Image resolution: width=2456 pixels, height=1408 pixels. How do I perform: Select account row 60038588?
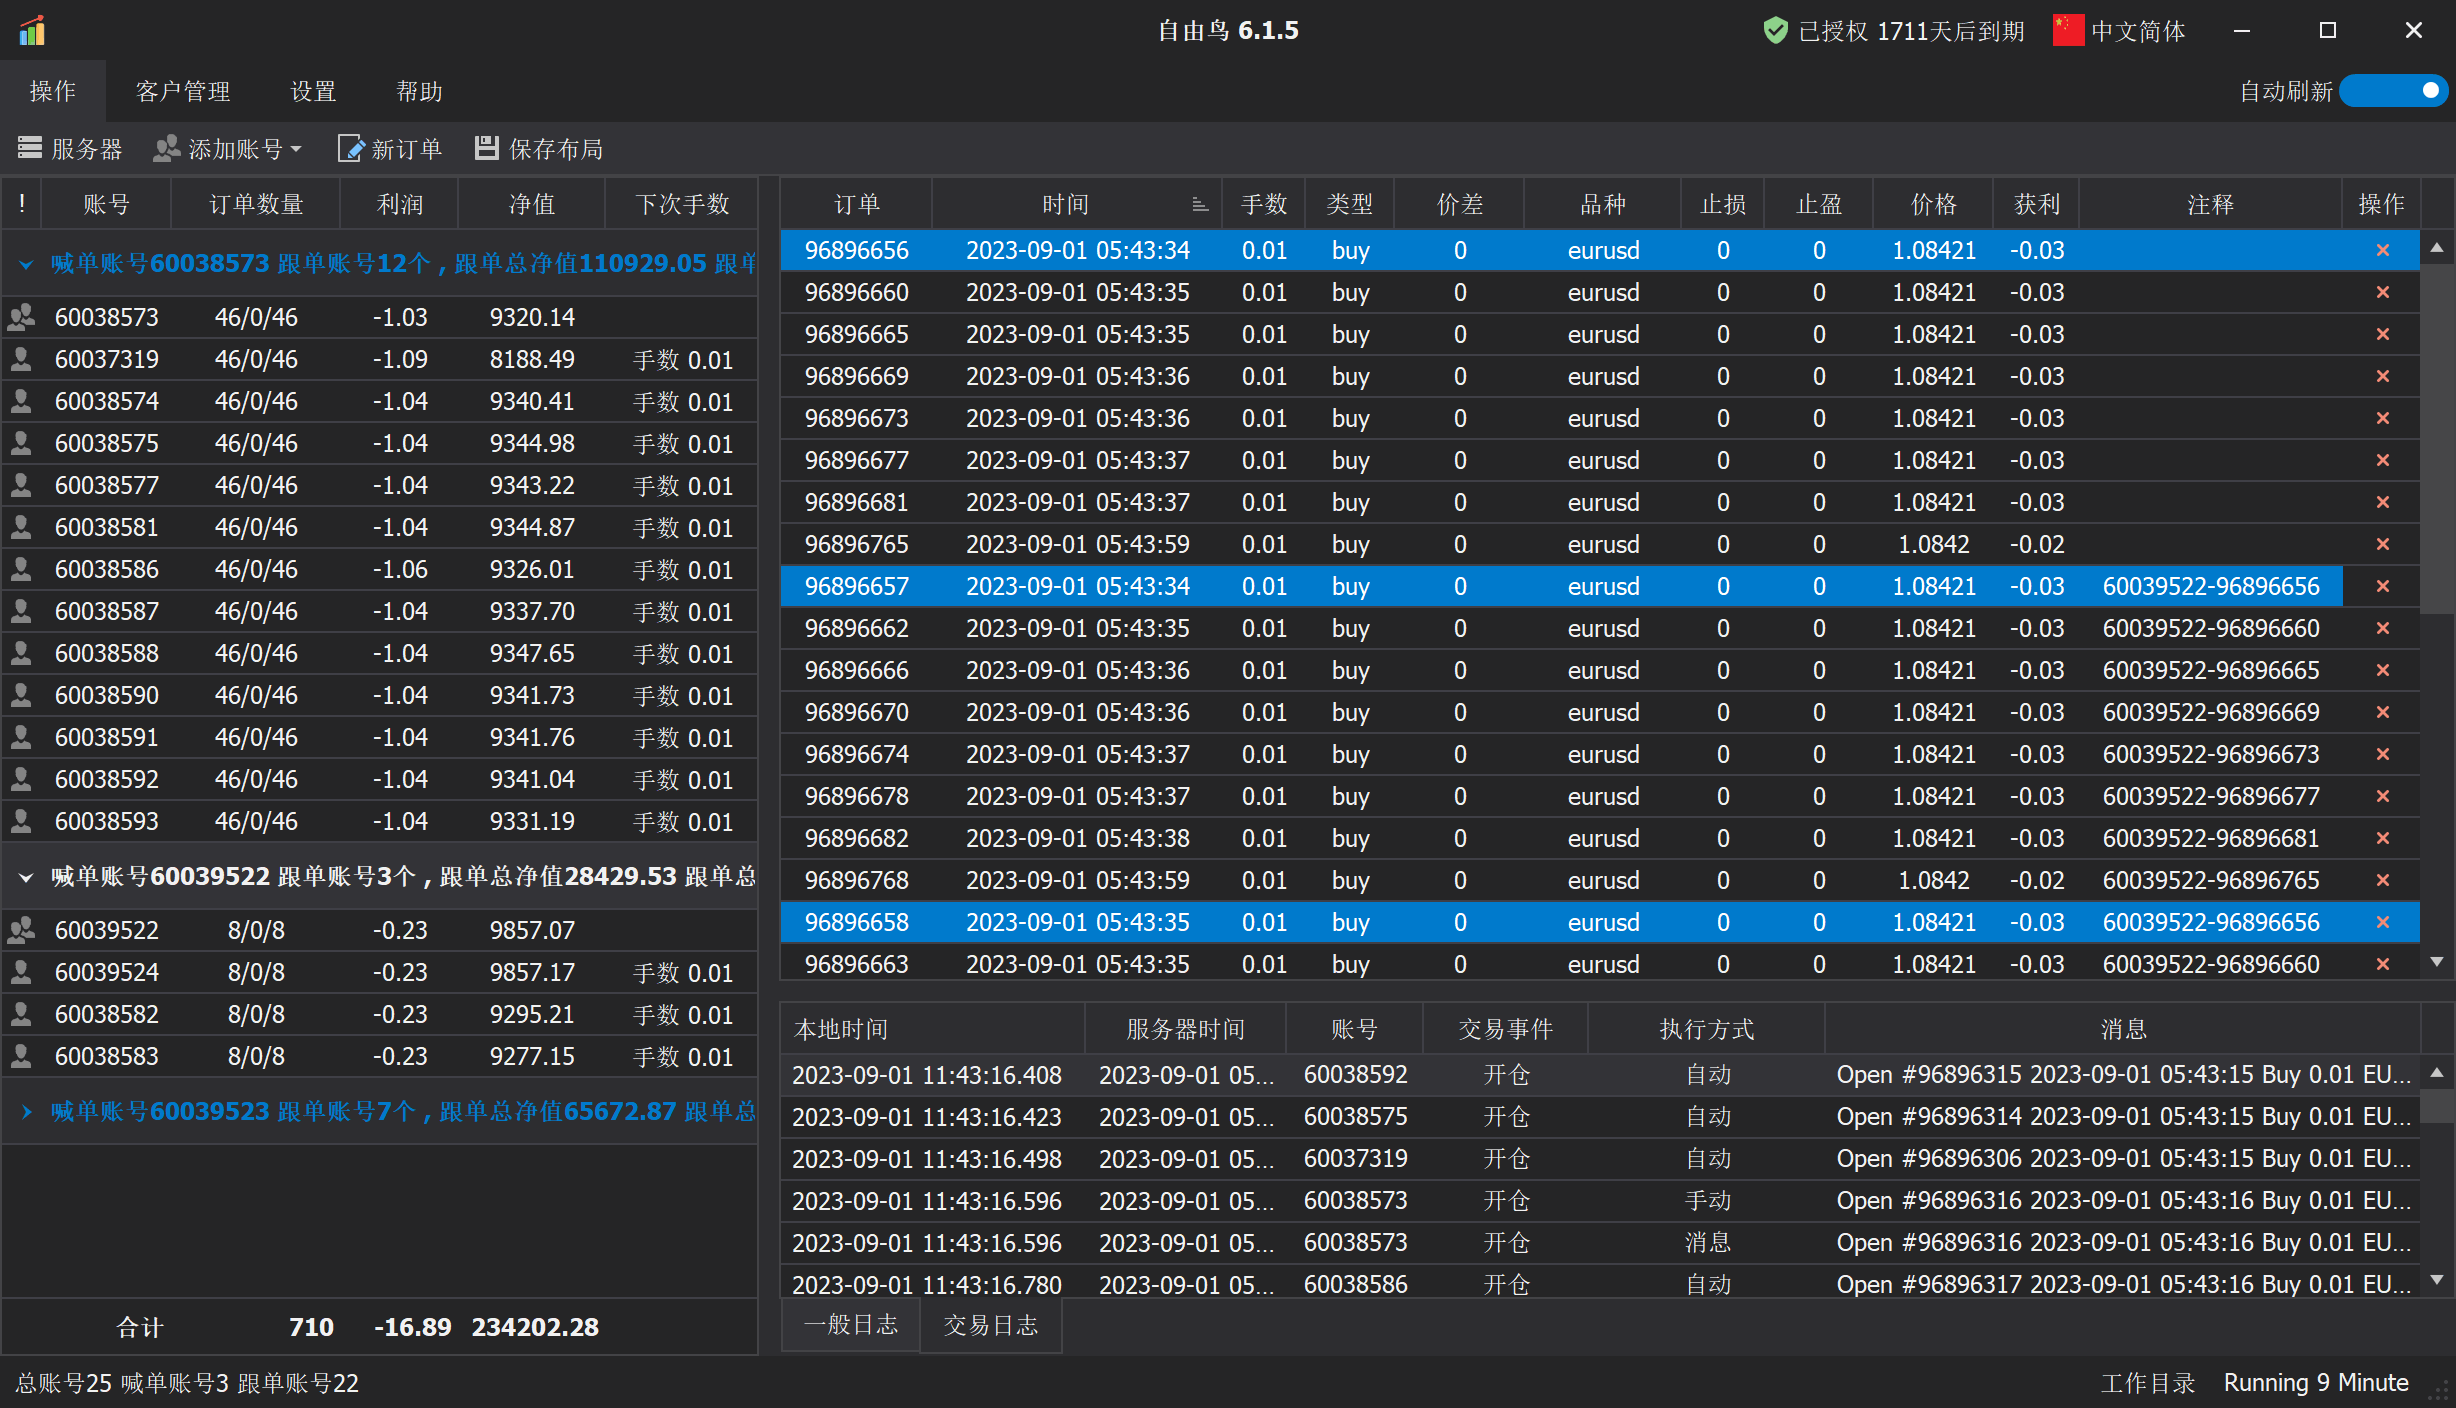click(379, 653)
